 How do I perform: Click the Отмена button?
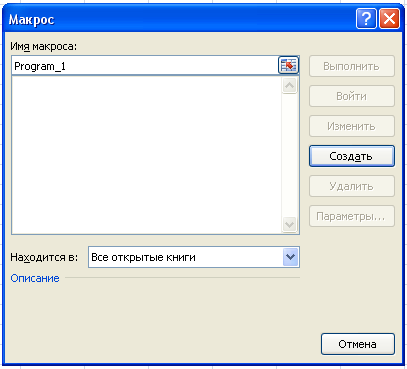(358, 344)
